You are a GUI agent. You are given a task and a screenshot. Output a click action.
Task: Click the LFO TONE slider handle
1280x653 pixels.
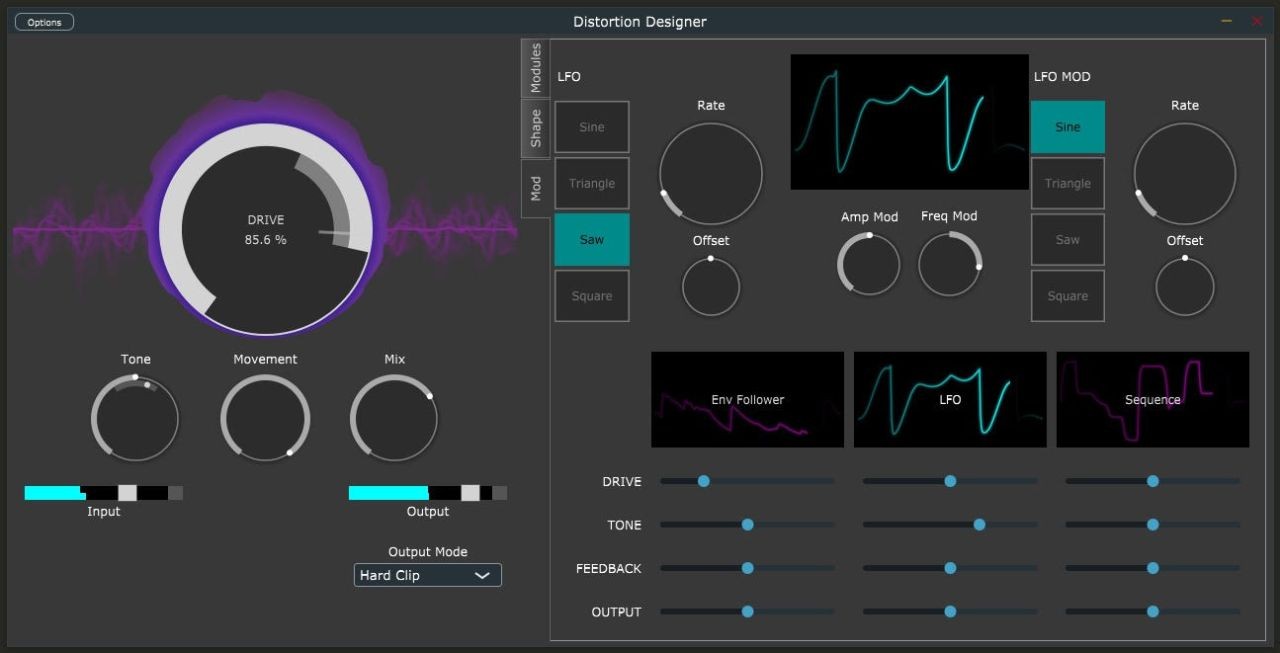(979, 525)
